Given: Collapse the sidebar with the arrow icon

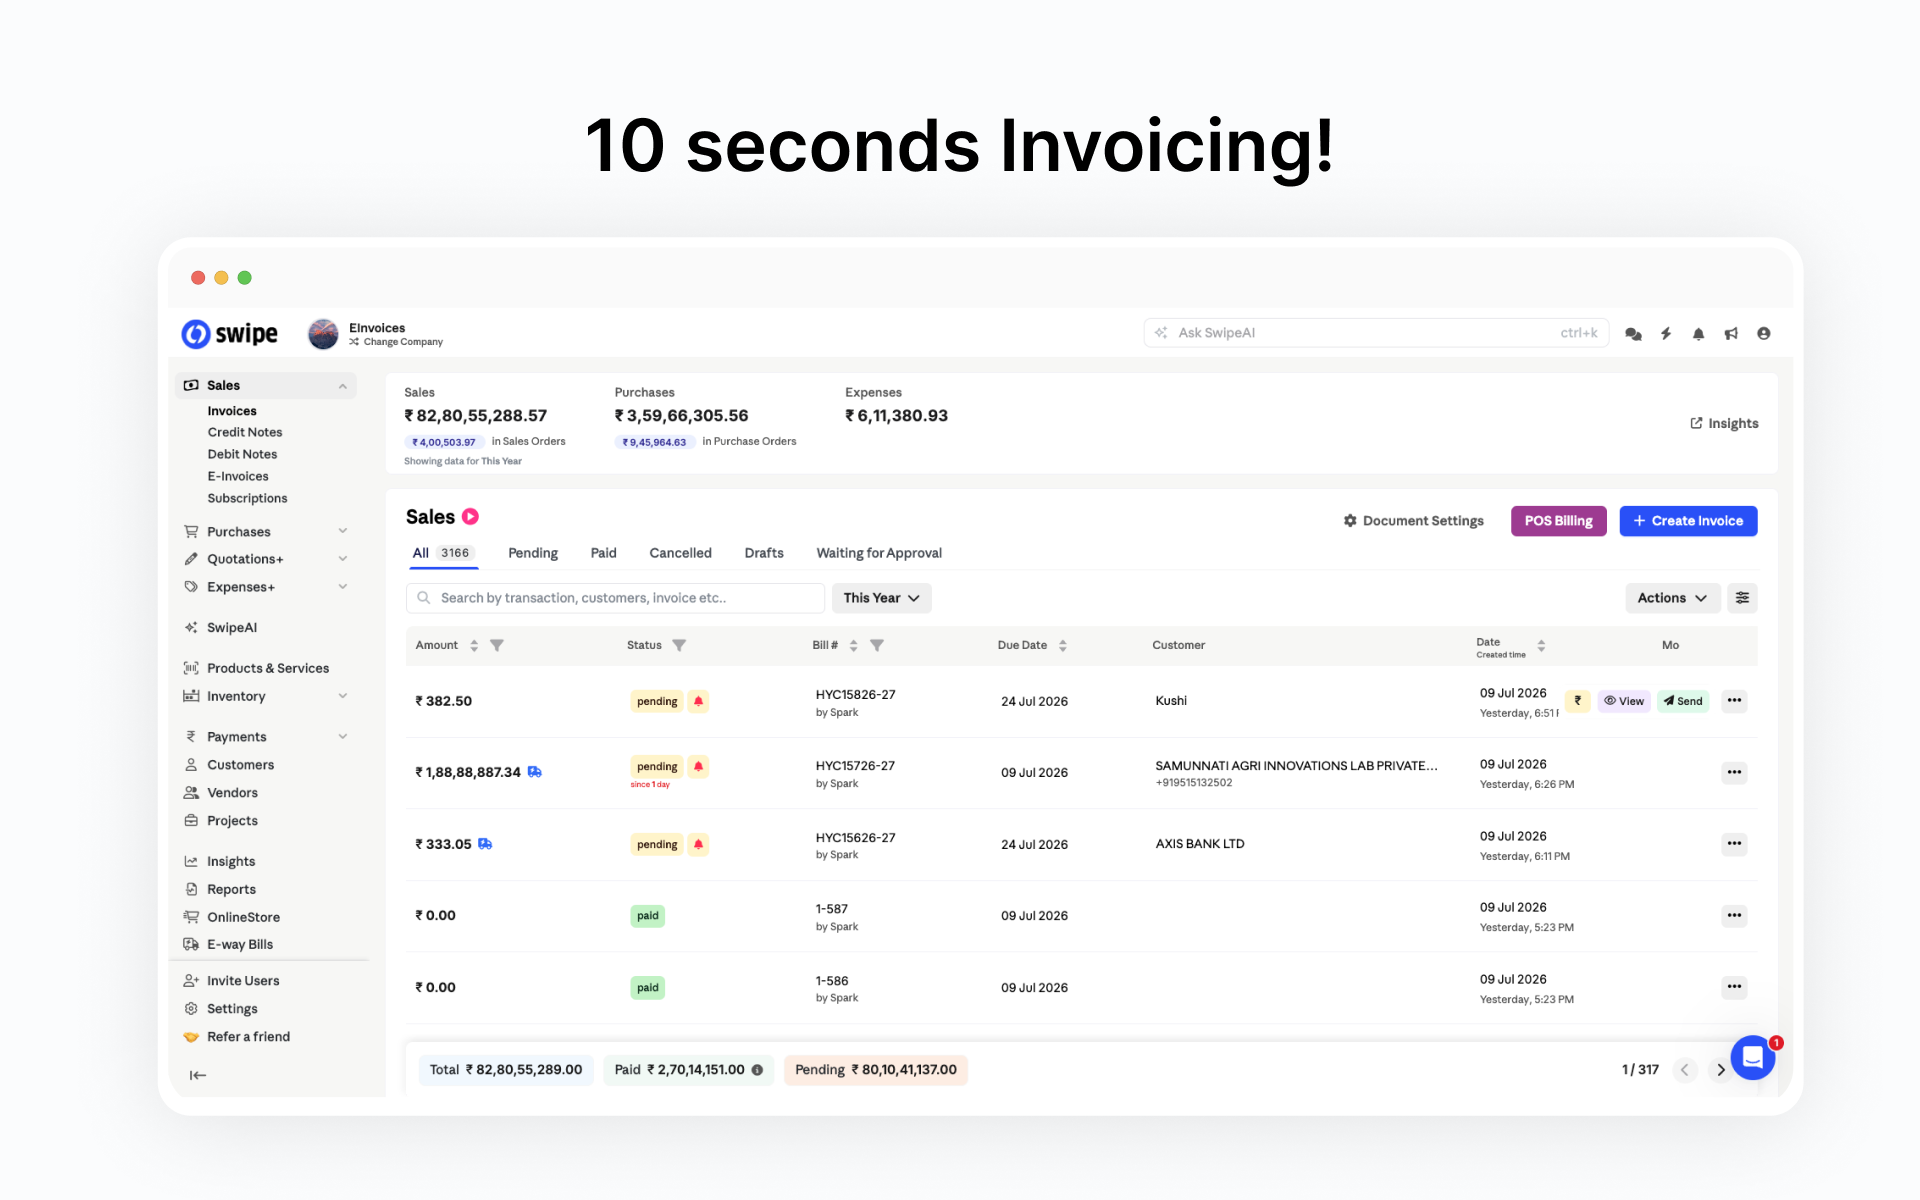Looking at the screenshot, I should [x=198, y=1075].
